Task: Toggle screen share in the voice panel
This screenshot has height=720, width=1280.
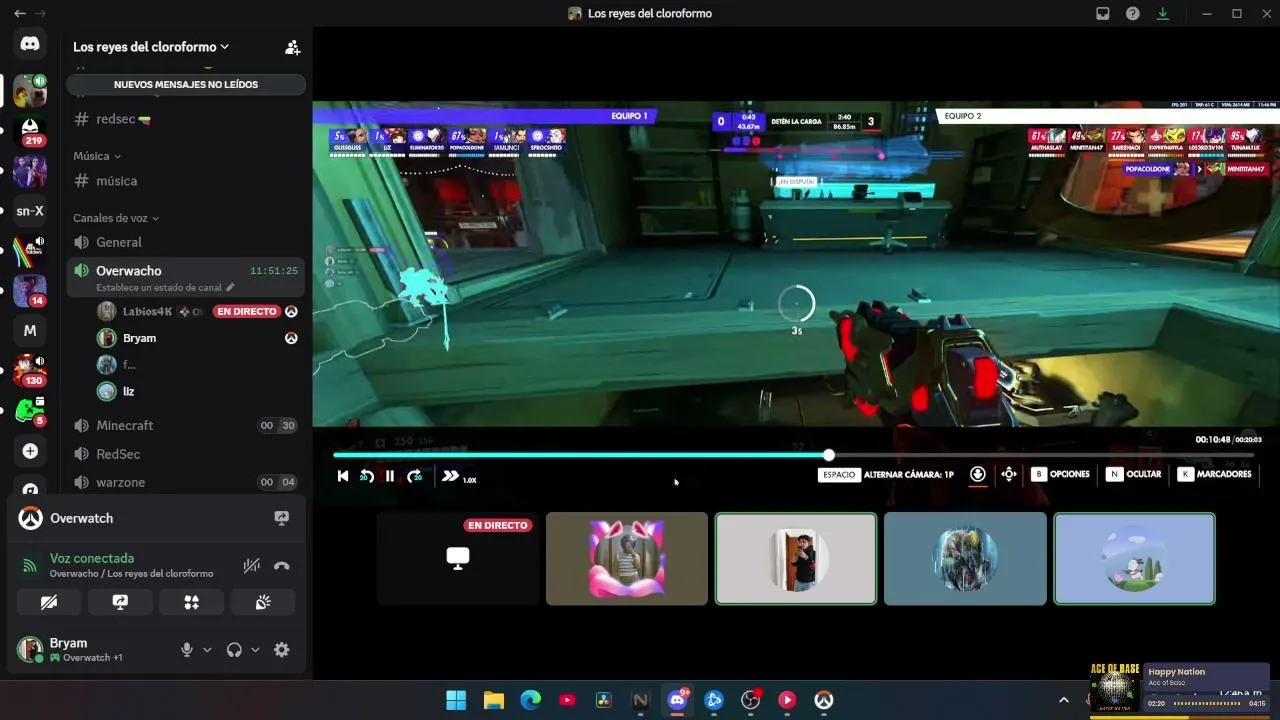Action: (x=120, y=602)
